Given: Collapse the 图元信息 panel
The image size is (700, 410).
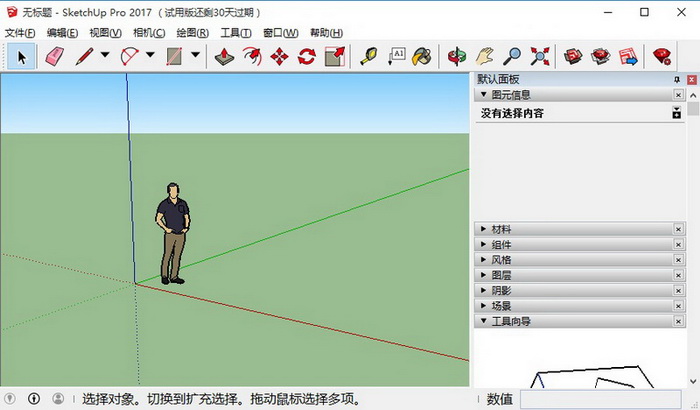Looking at the screenshot, I should (483, 95).
